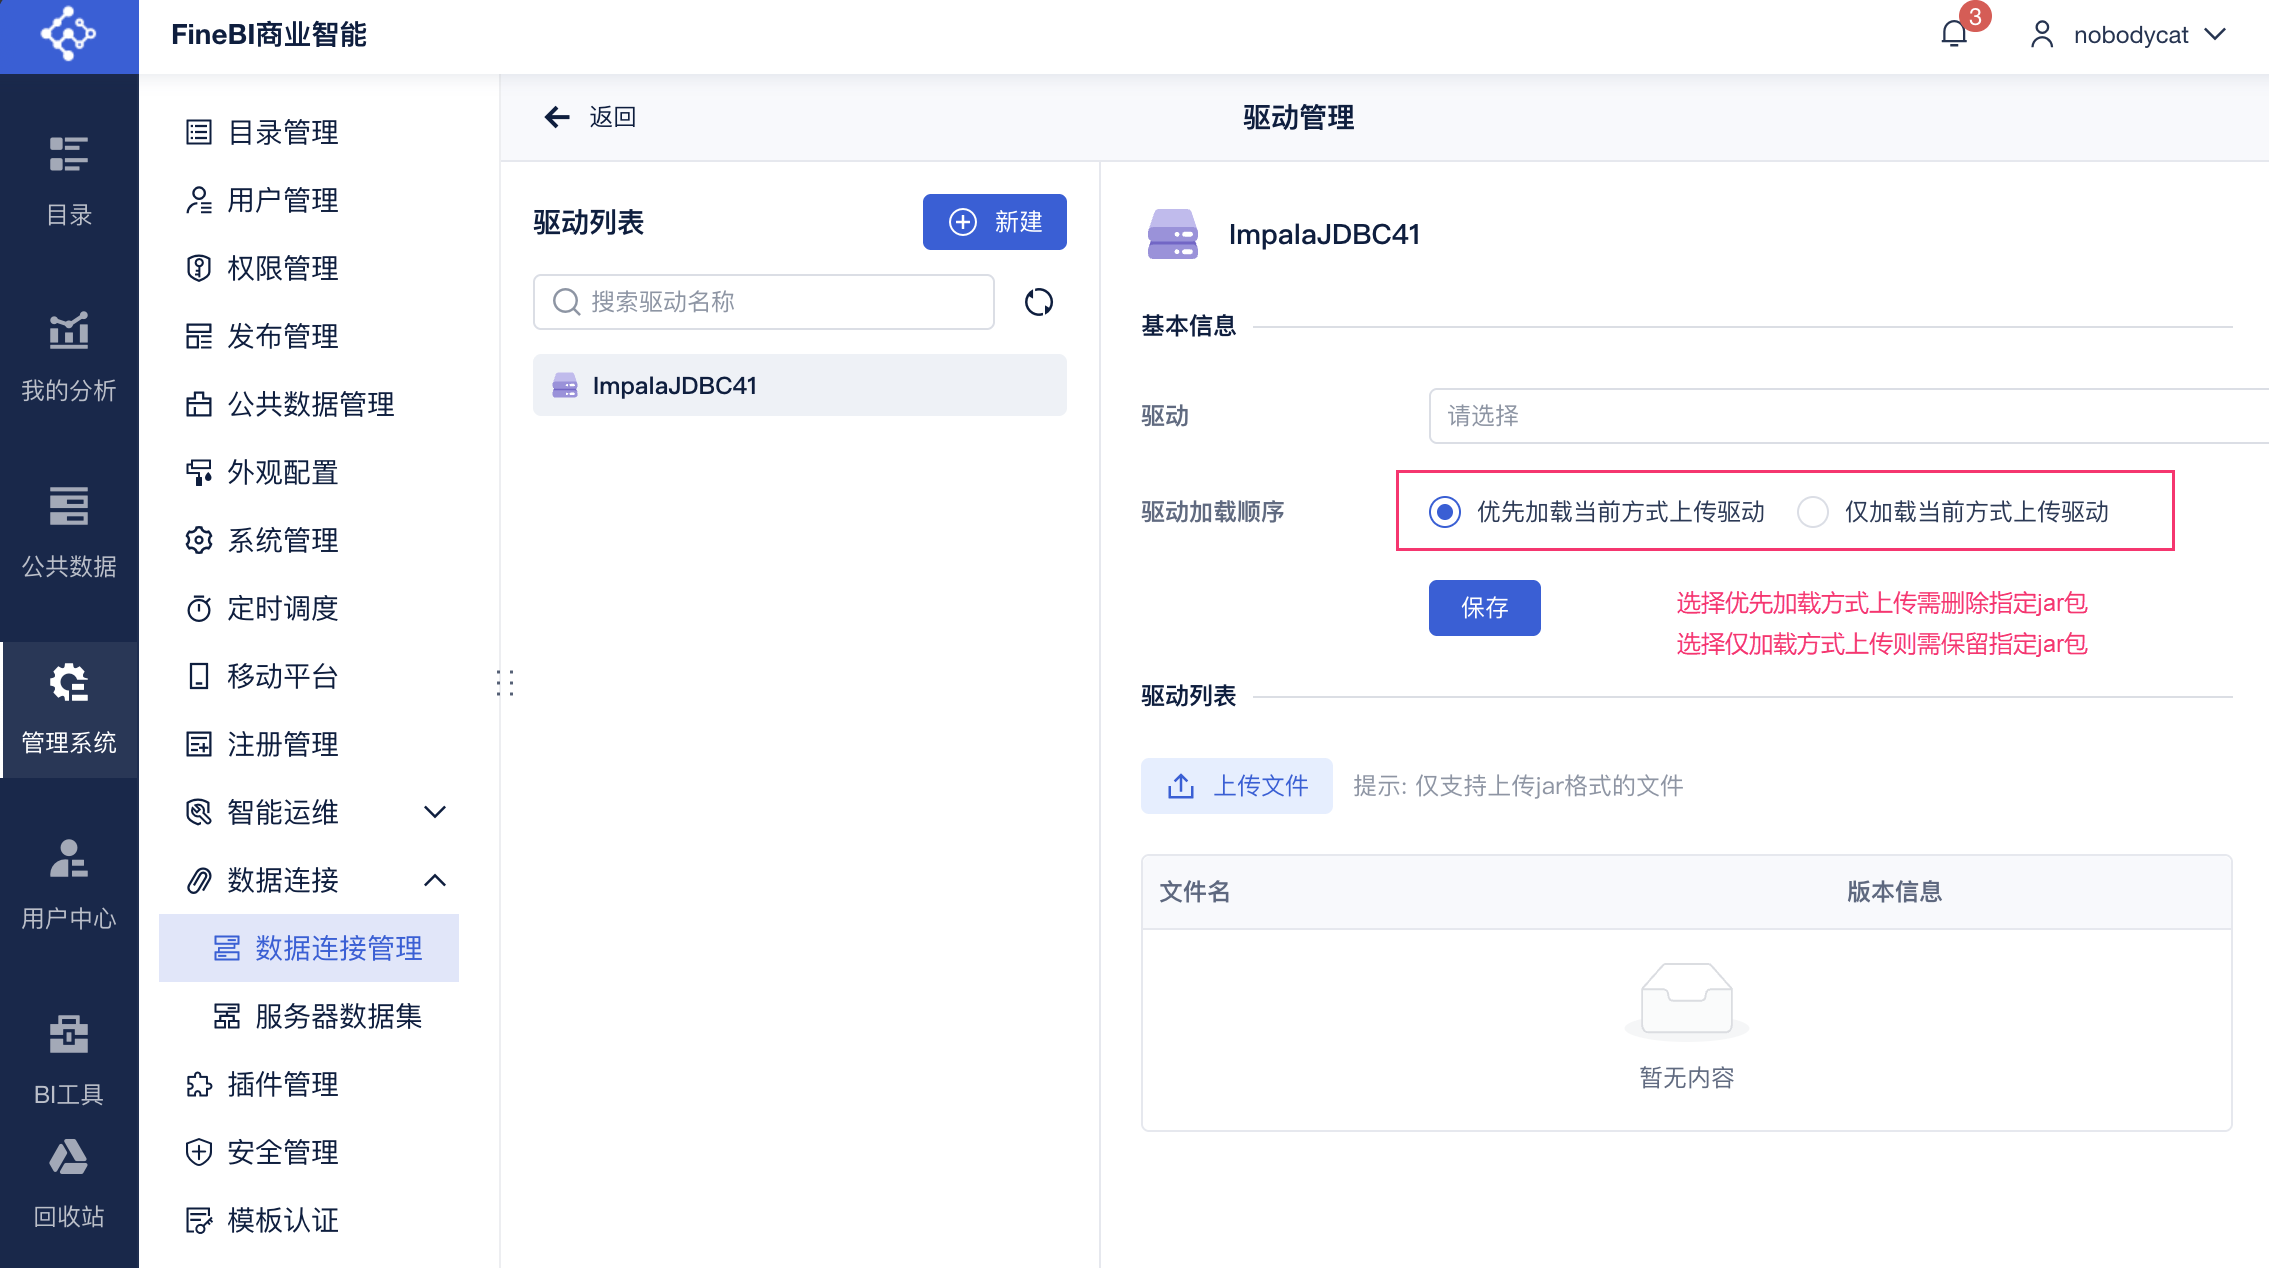
Task: Click the 版本信息 column header
Action: [x=1894, y=892]
